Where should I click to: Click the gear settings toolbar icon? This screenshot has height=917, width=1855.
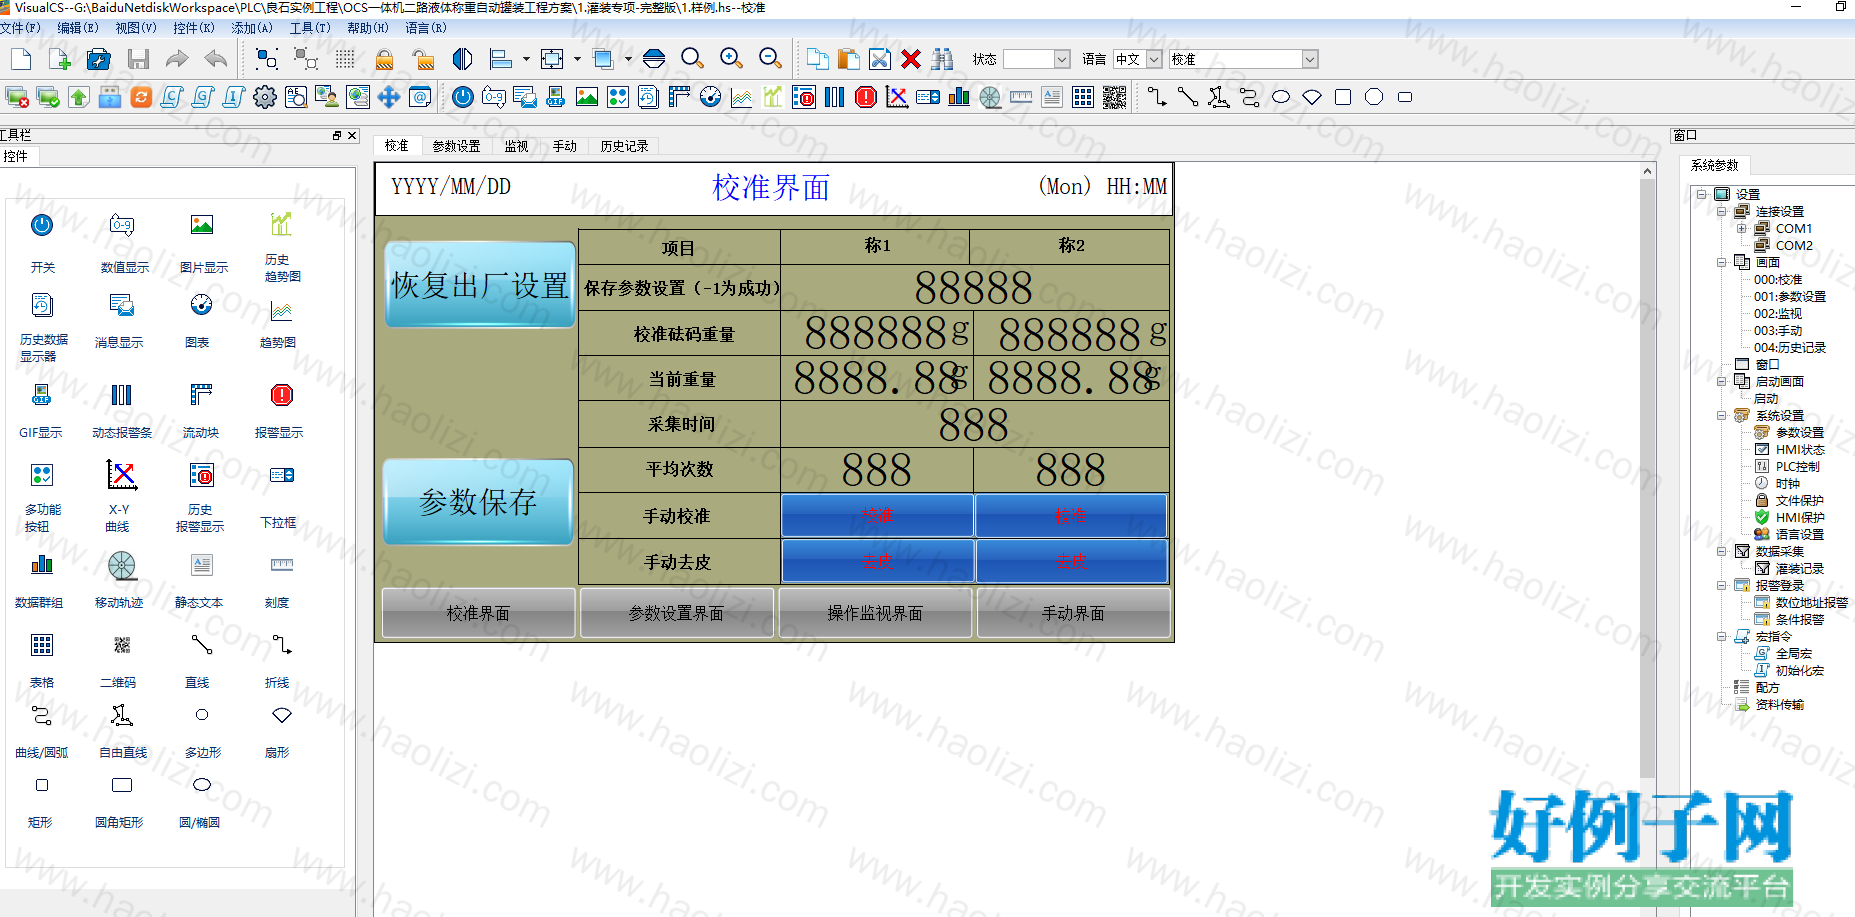click(265, 97)
